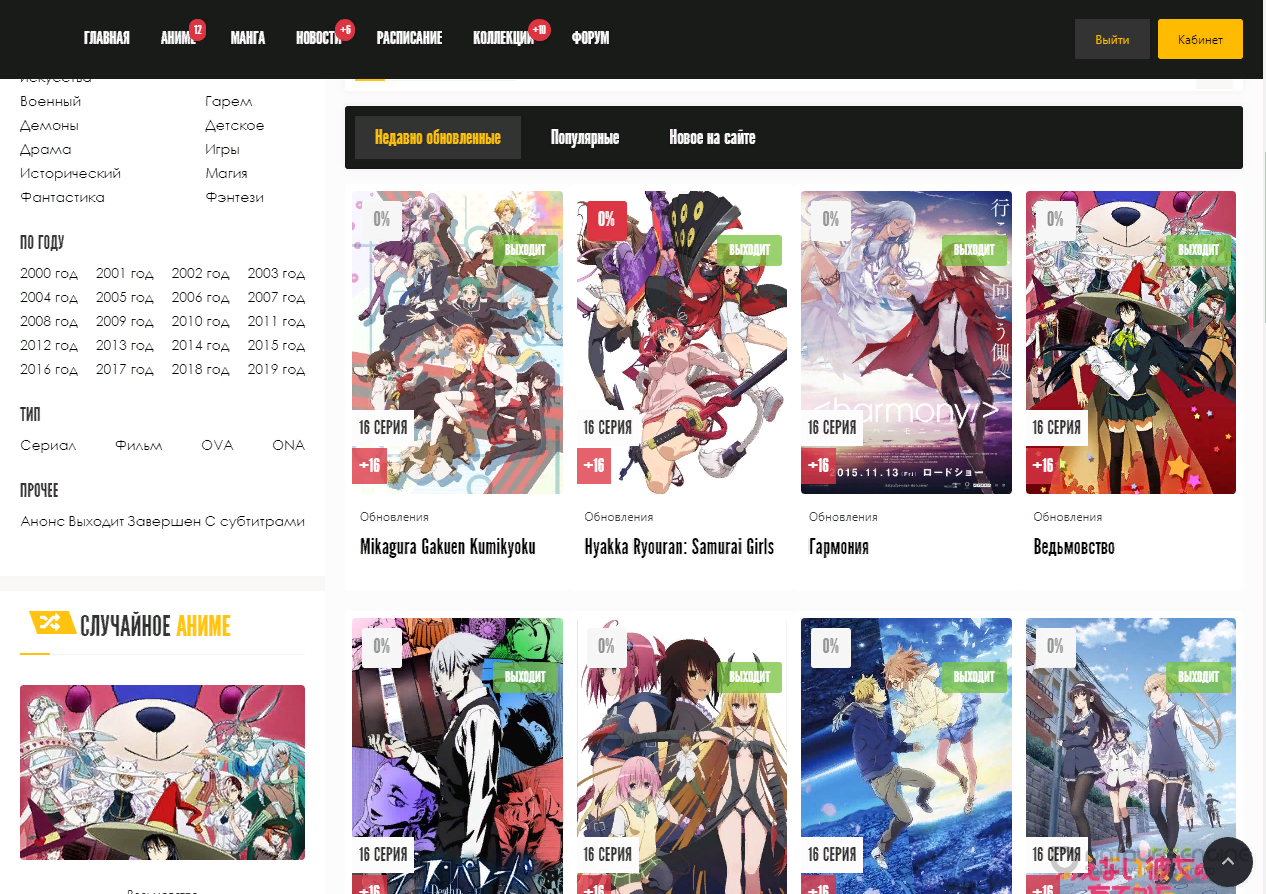Open the Форум link
The width and height of the screenshot is (1266, 894).
[591, 38]
